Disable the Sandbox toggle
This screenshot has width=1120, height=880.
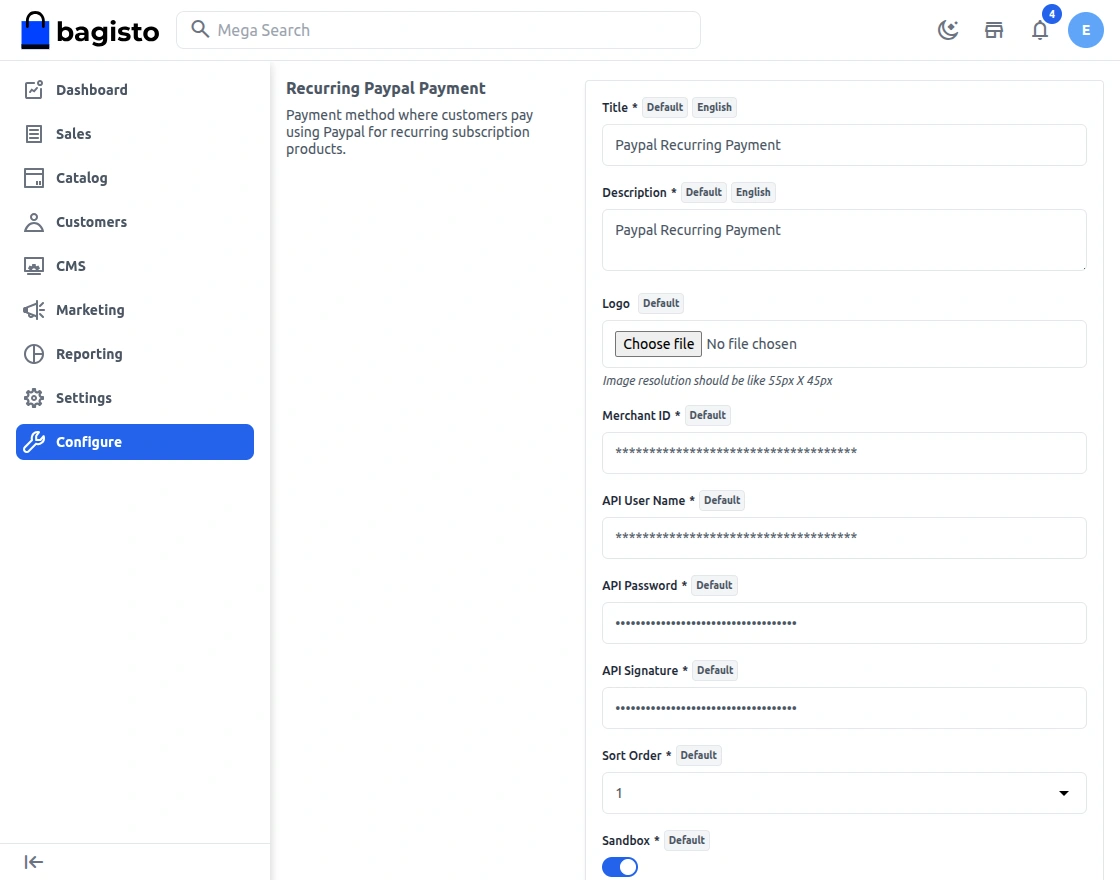pyautogui.click(x=620, y=867)
